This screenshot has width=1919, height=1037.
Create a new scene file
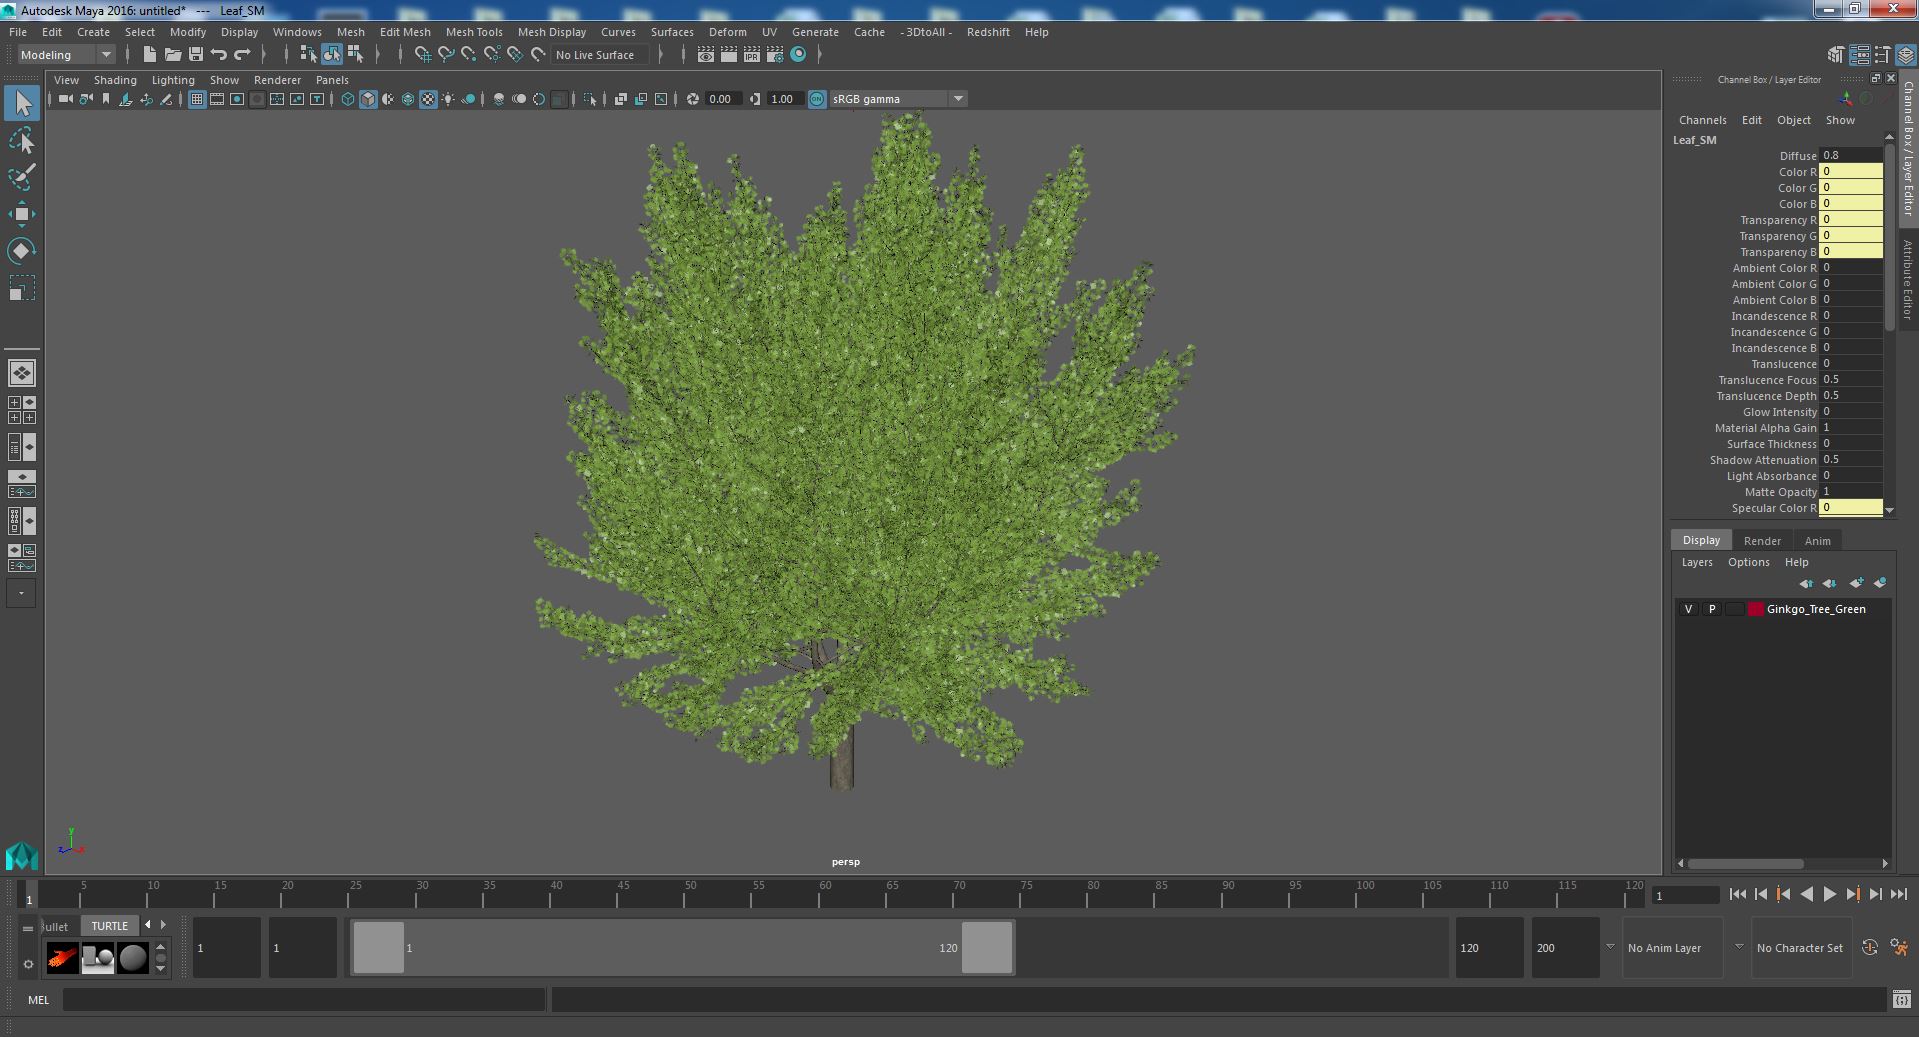click(x=150, y=55)
